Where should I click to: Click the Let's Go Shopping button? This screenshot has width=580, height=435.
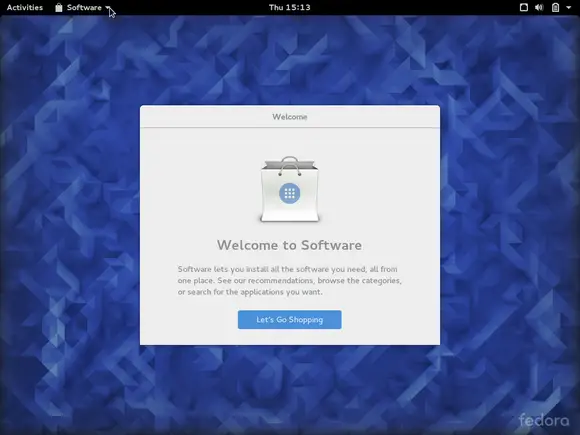click(x=290, y=320)
